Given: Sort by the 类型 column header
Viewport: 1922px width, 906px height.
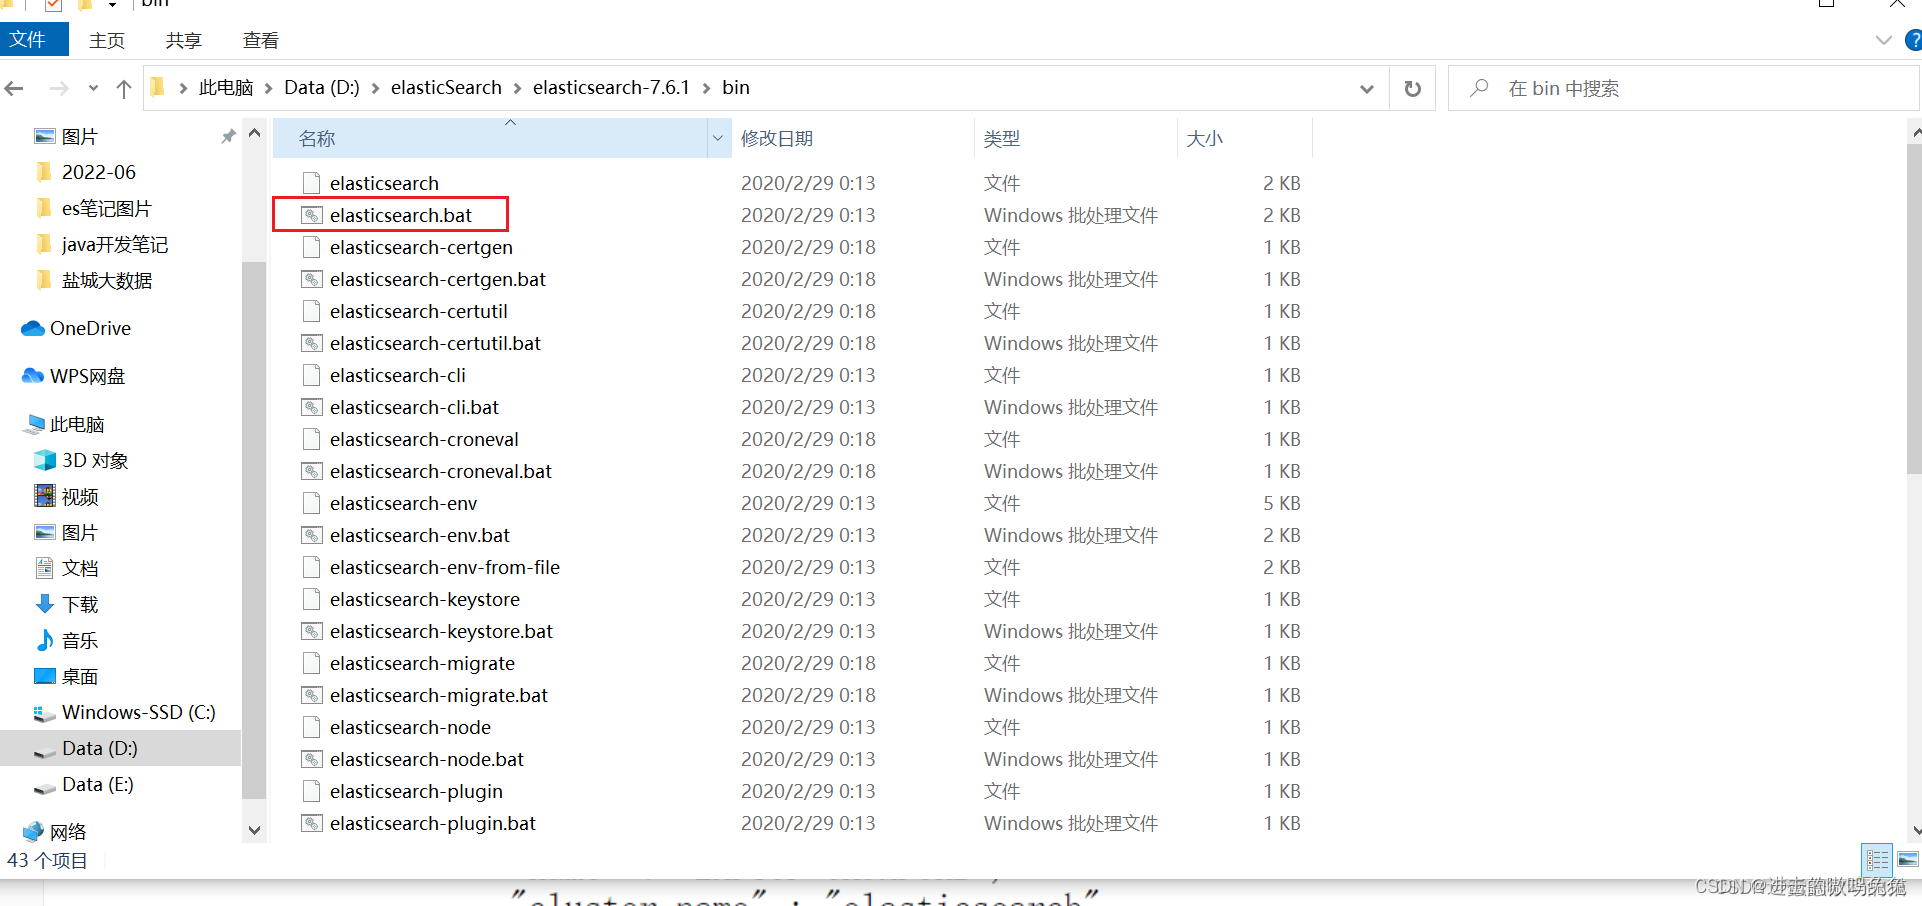Looking at the screenshot, I should tap(1075, 138).
